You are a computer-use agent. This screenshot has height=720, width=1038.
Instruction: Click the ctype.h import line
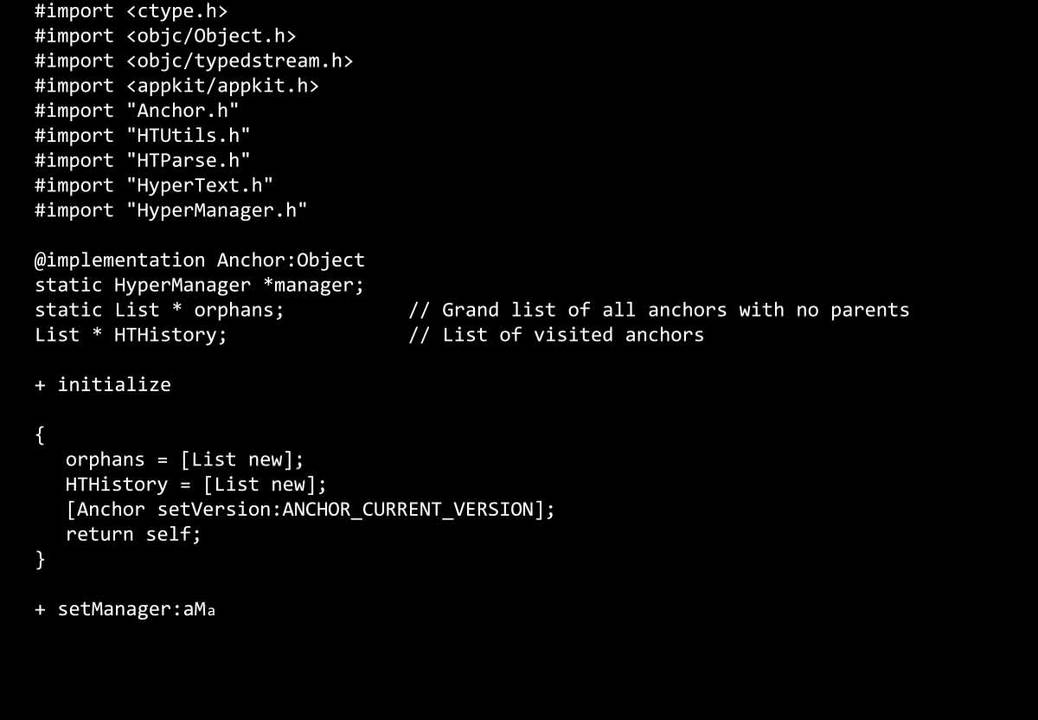coord(131,11)
